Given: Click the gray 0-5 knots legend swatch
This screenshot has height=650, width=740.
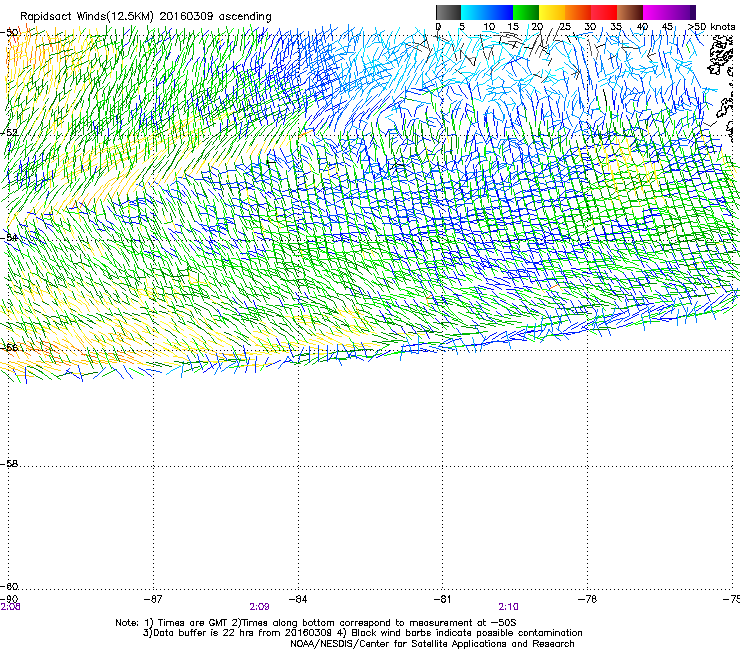Looking at the screenshot, I should [x=448, y=12].
